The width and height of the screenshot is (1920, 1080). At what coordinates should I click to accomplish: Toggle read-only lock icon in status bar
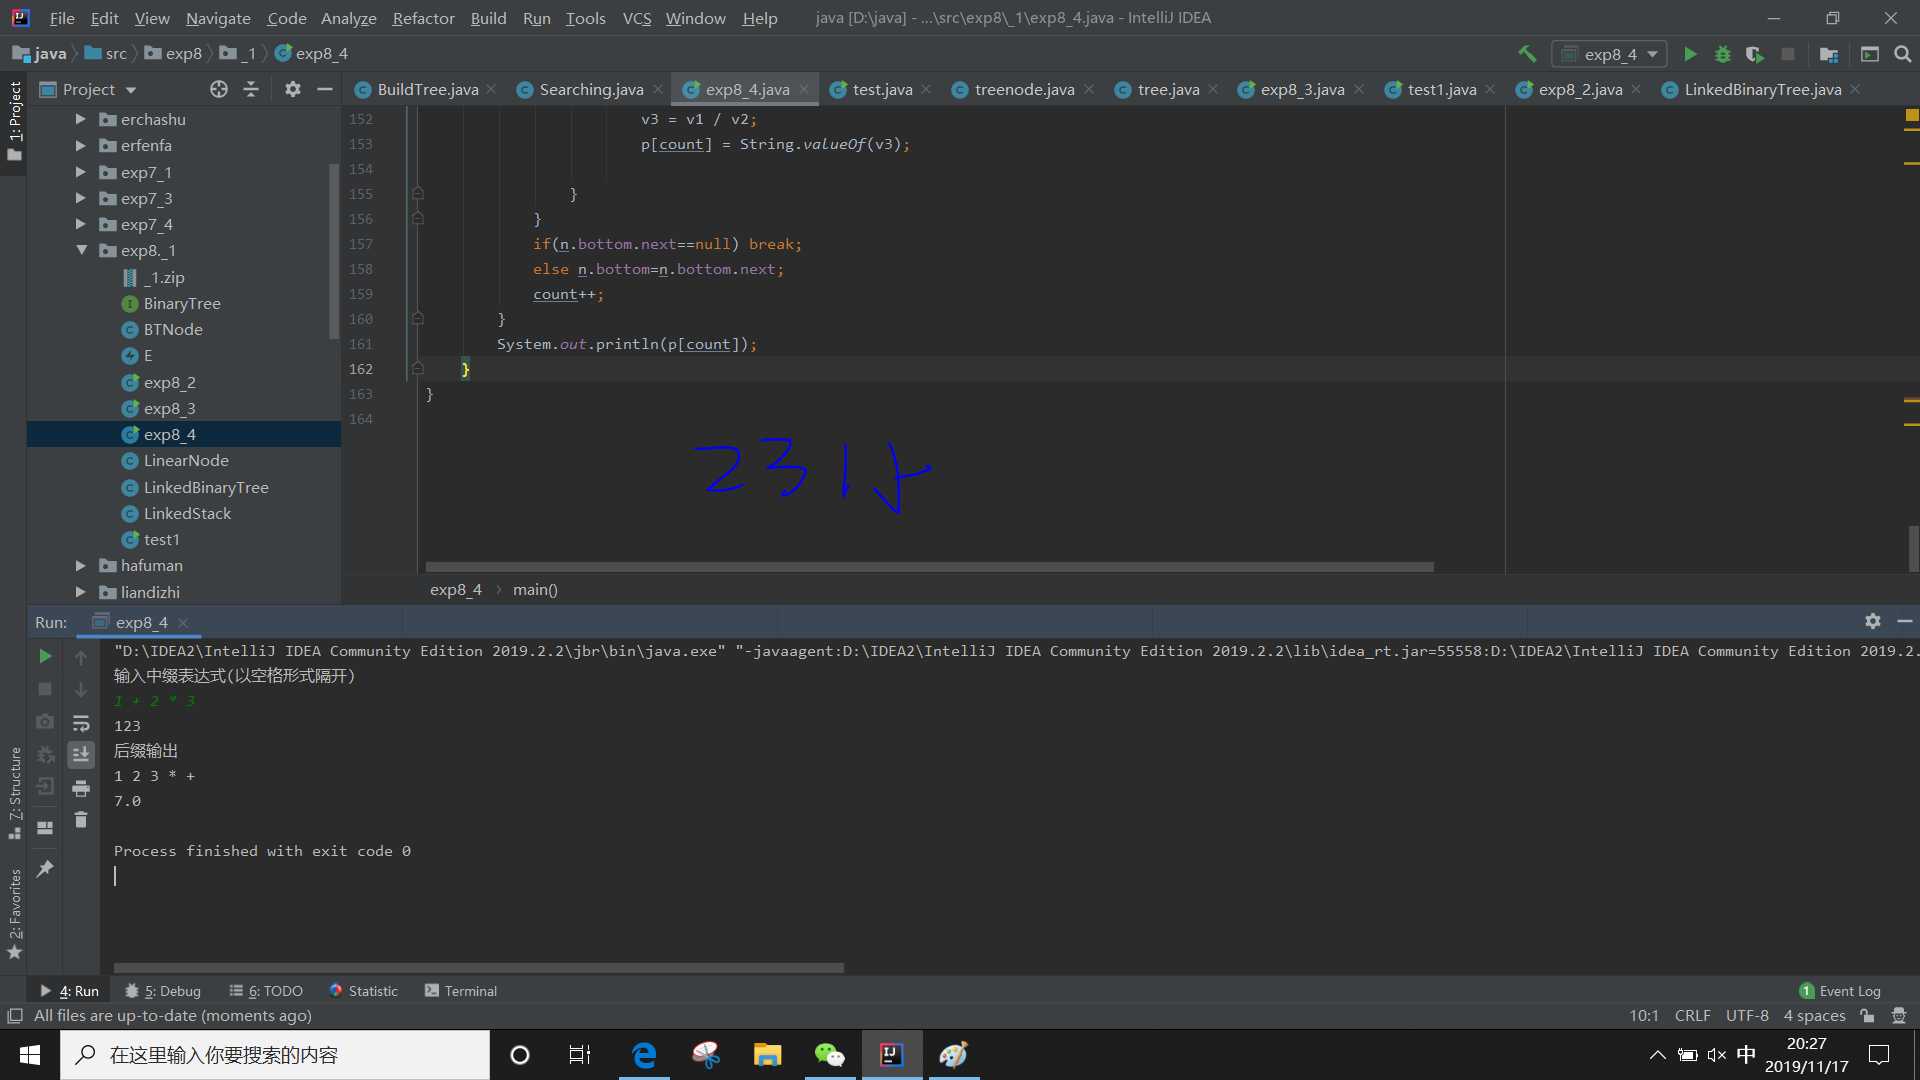[x=1867, y=1016]
